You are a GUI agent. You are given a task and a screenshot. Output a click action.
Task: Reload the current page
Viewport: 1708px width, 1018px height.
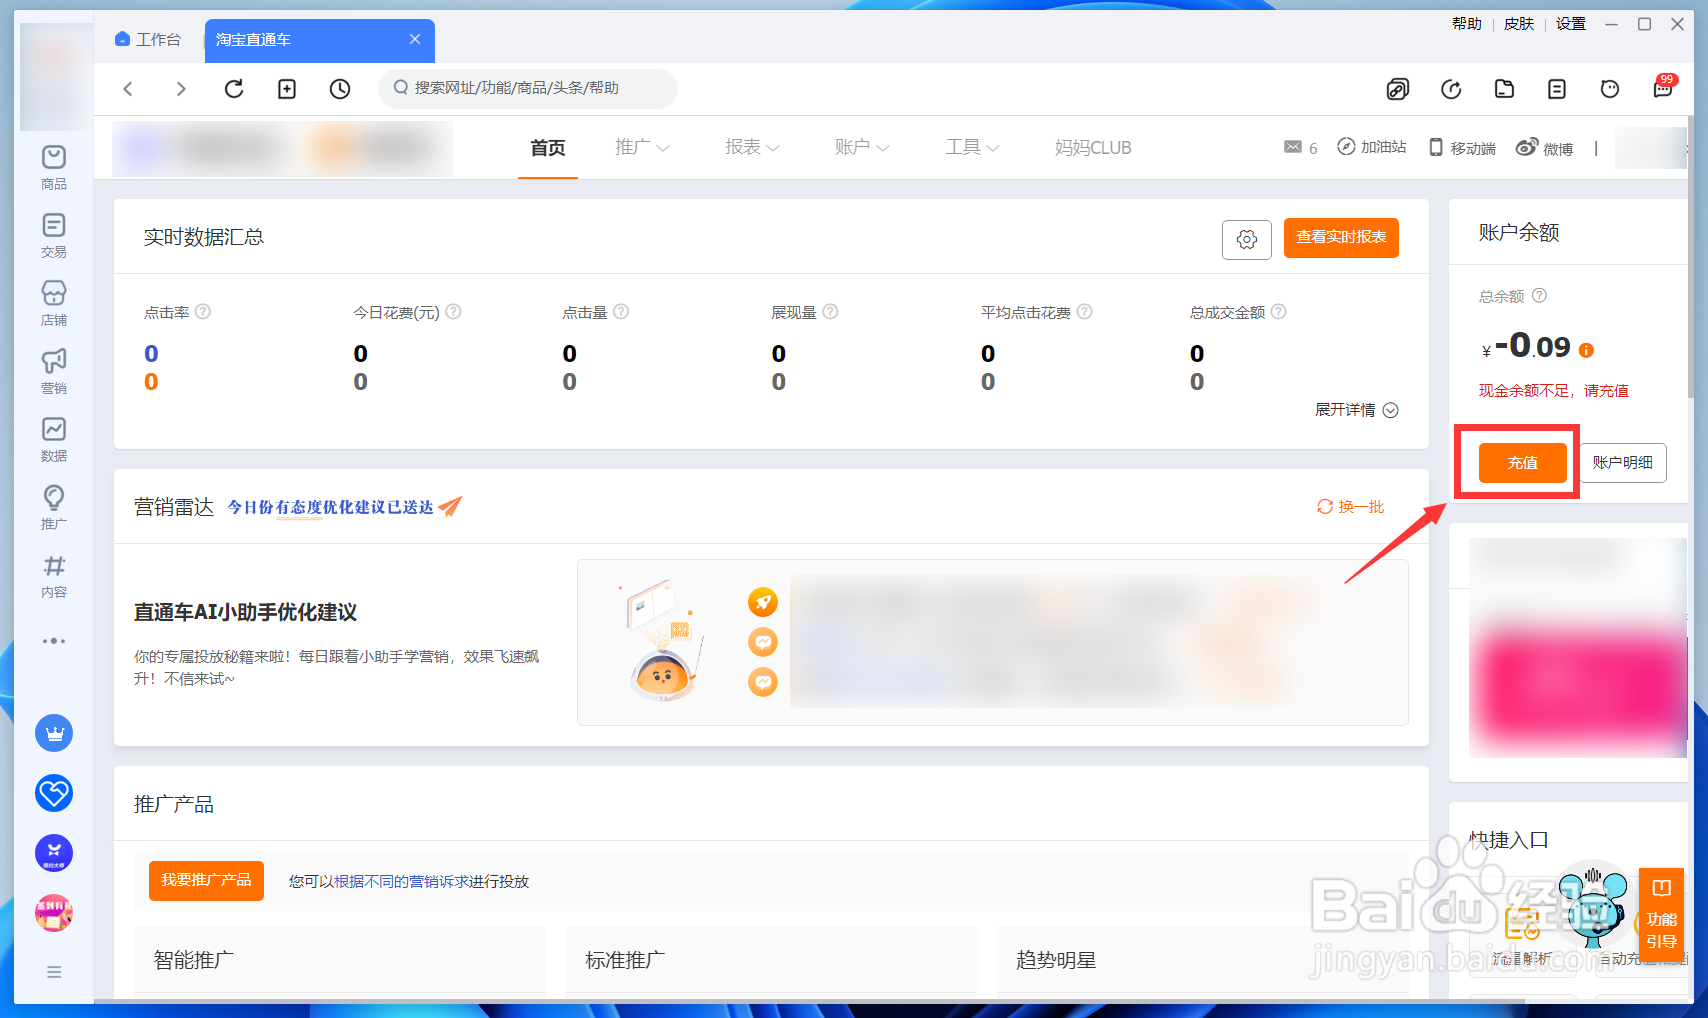coord(234,89)
